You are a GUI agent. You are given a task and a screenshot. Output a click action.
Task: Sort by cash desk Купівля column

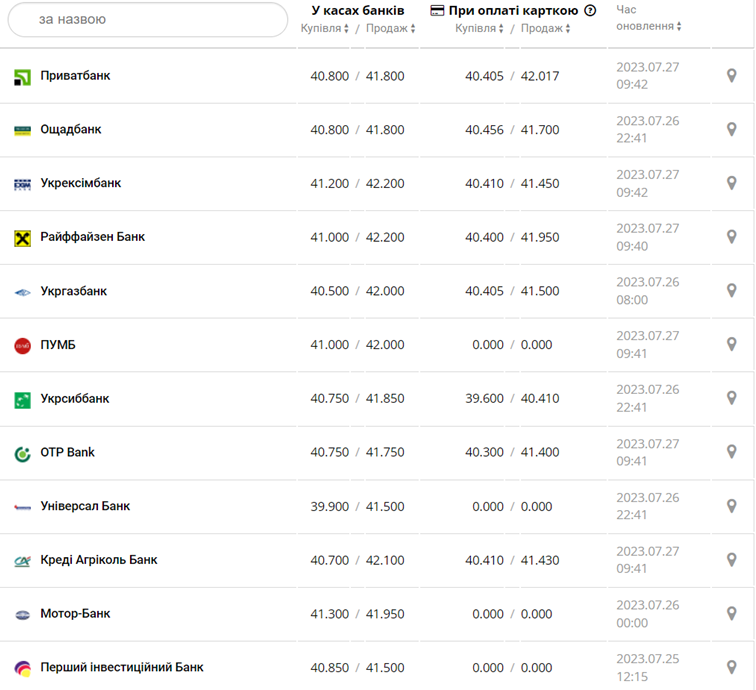tap(325, 29)
